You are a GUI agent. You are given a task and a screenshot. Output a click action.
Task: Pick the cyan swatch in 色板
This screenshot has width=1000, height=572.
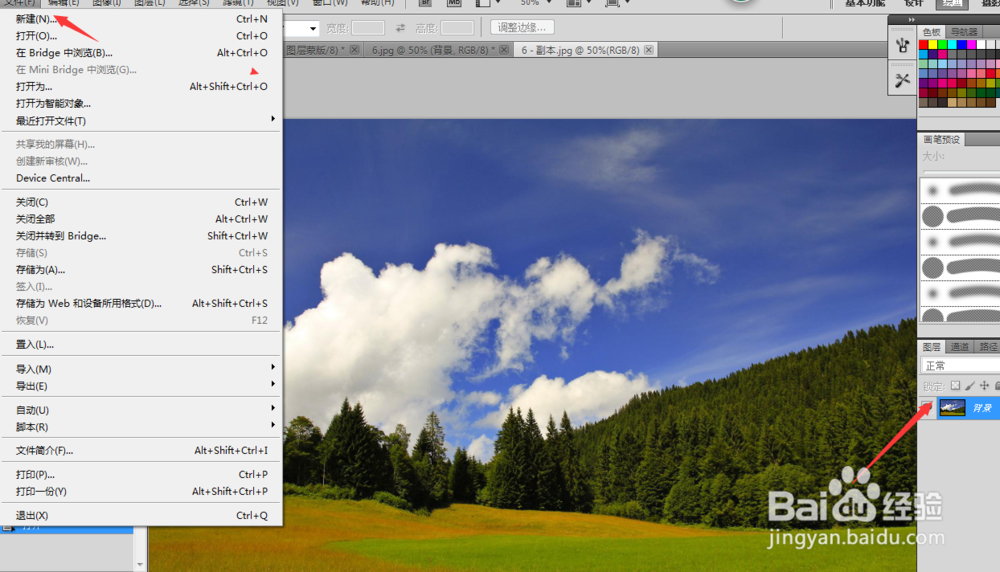(952, 45)
